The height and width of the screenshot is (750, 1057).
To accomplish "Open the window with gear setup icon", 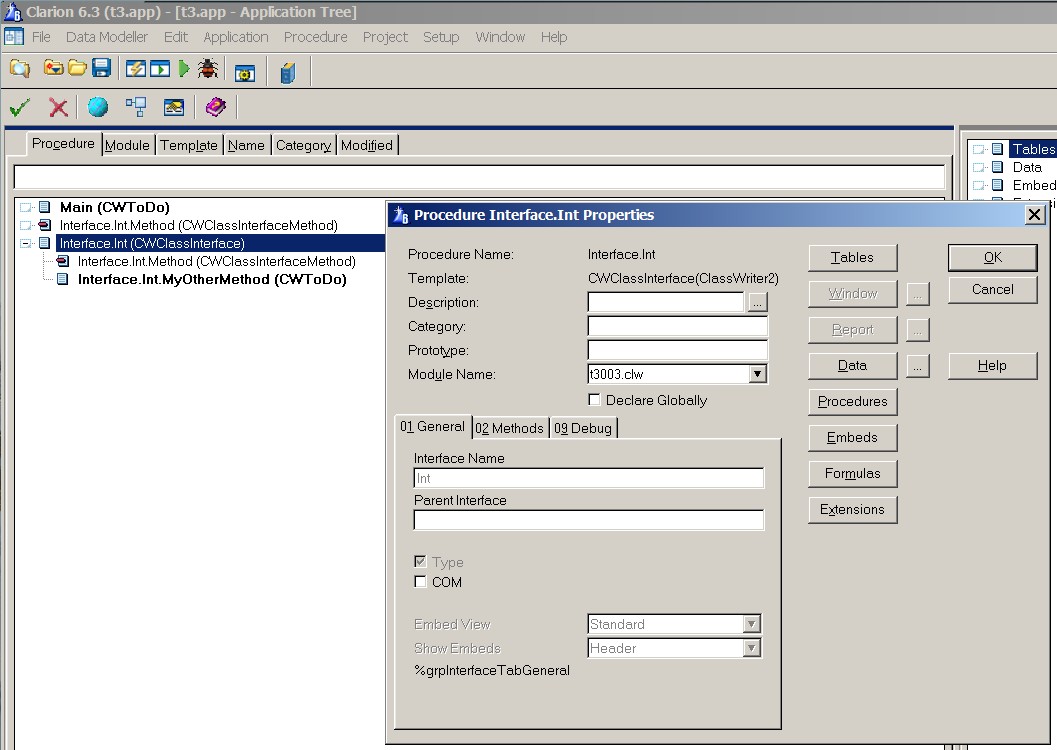I will [x=245, y=73].
